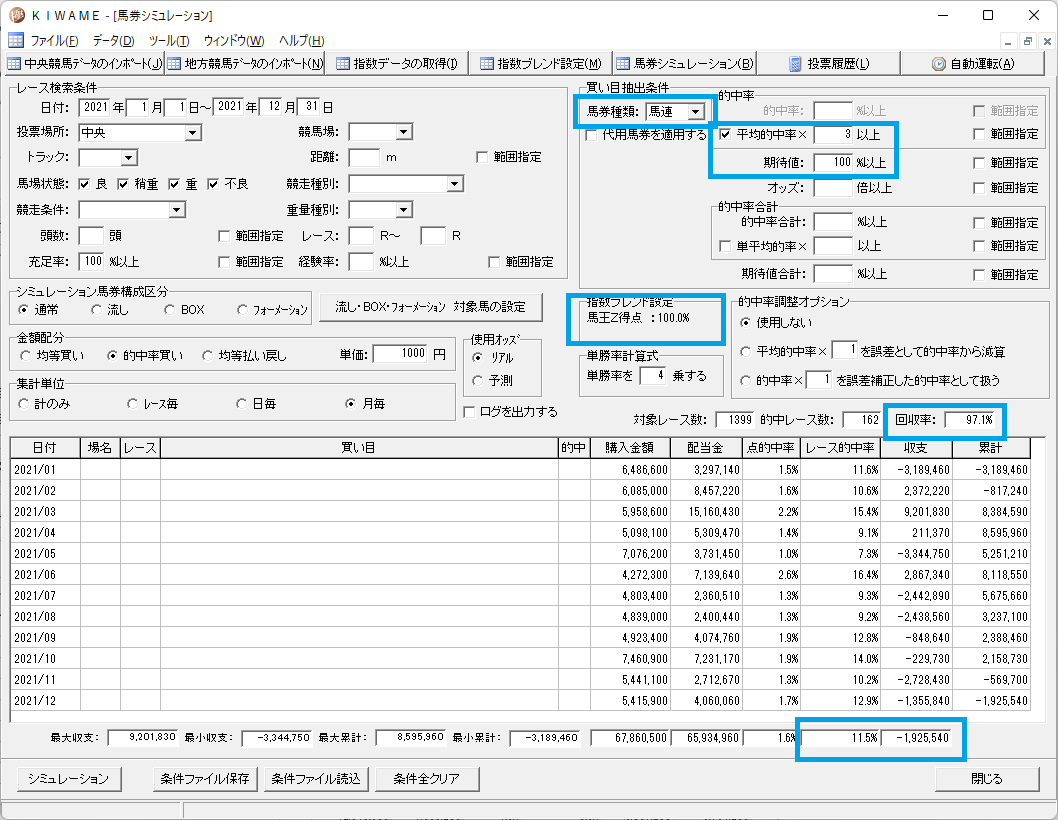Open the データ menu
Screen dimensions: 1058x820
pos(113,40)
